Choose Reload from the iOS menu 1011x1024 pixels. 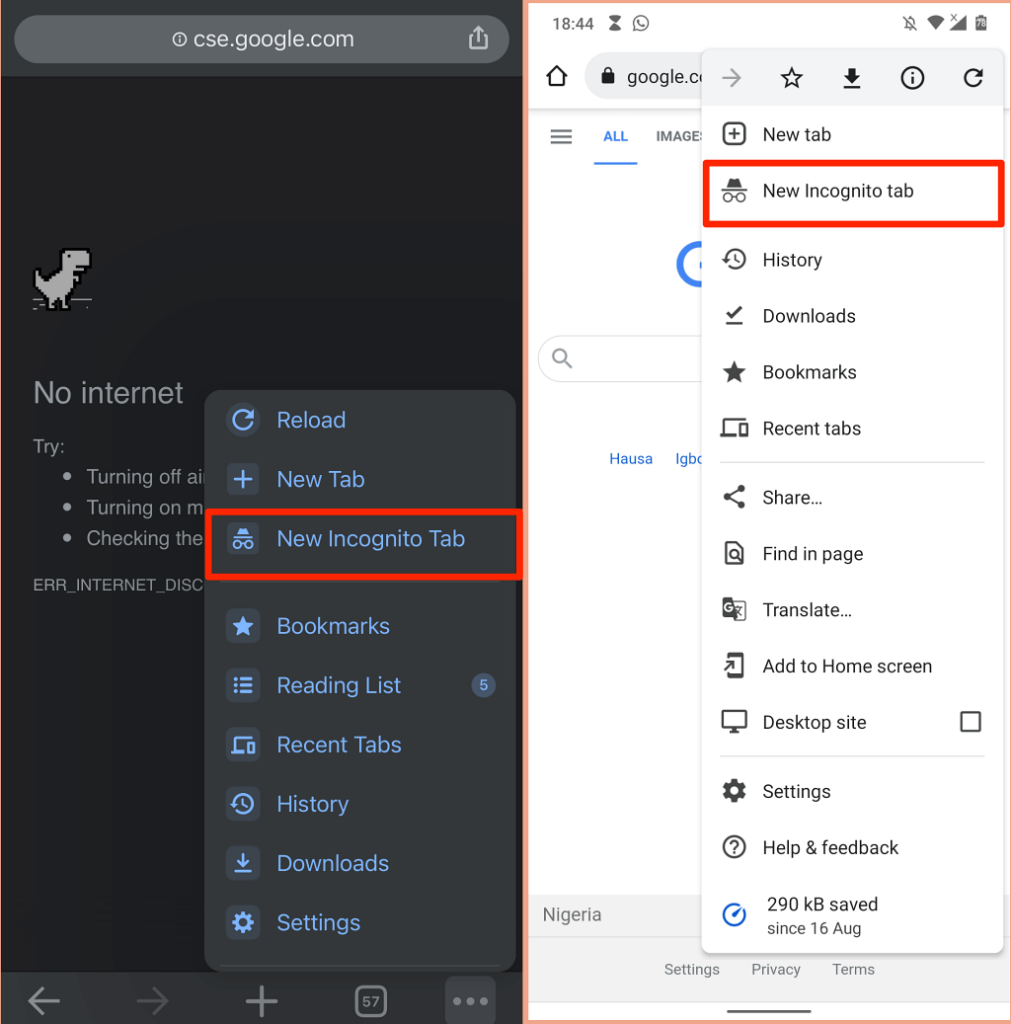click(311, 420)
